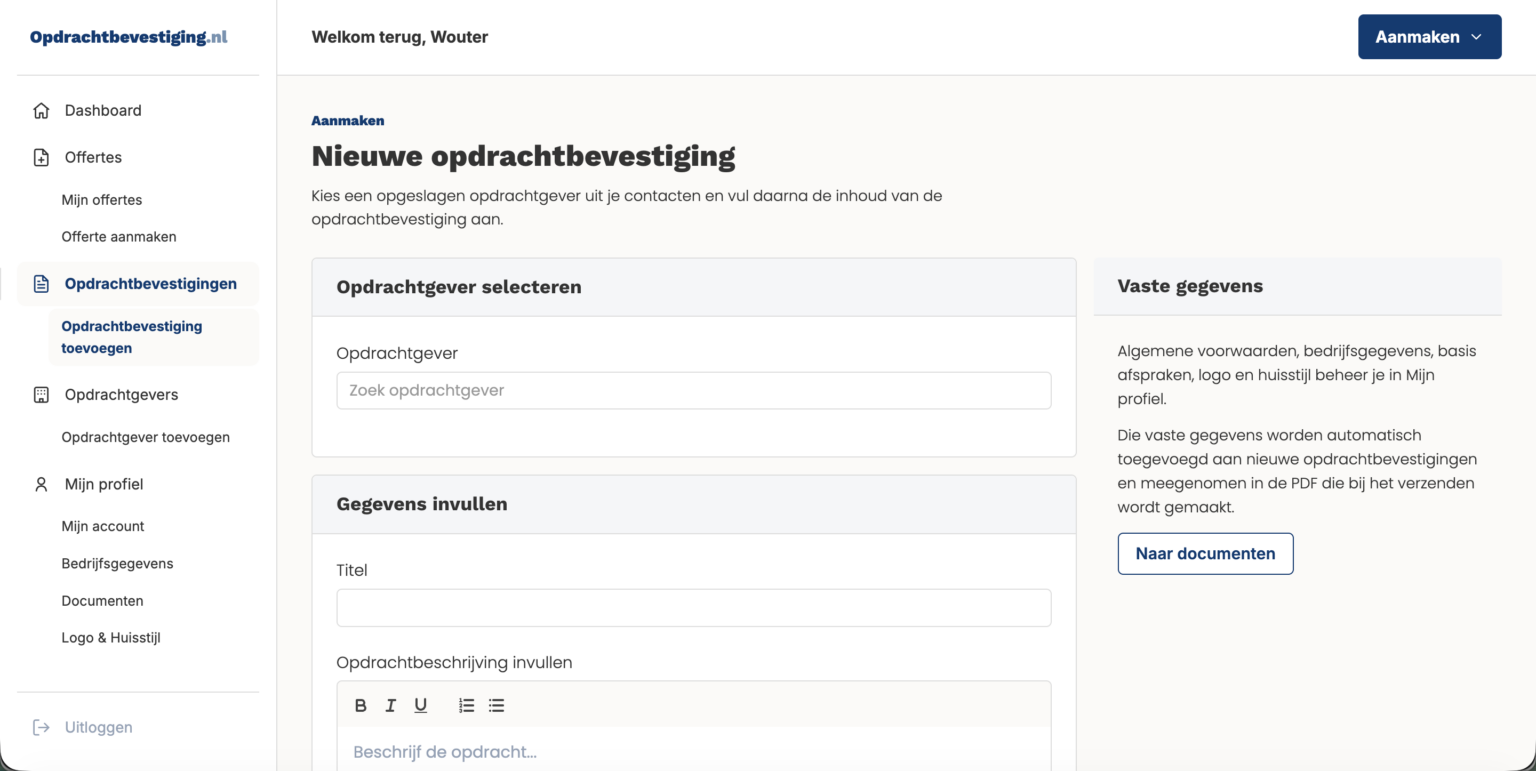Go to Bedrijfsgegevens
Image resolution: width=1536 pixels, height=771 pixels.
click(x=117, y=564)
